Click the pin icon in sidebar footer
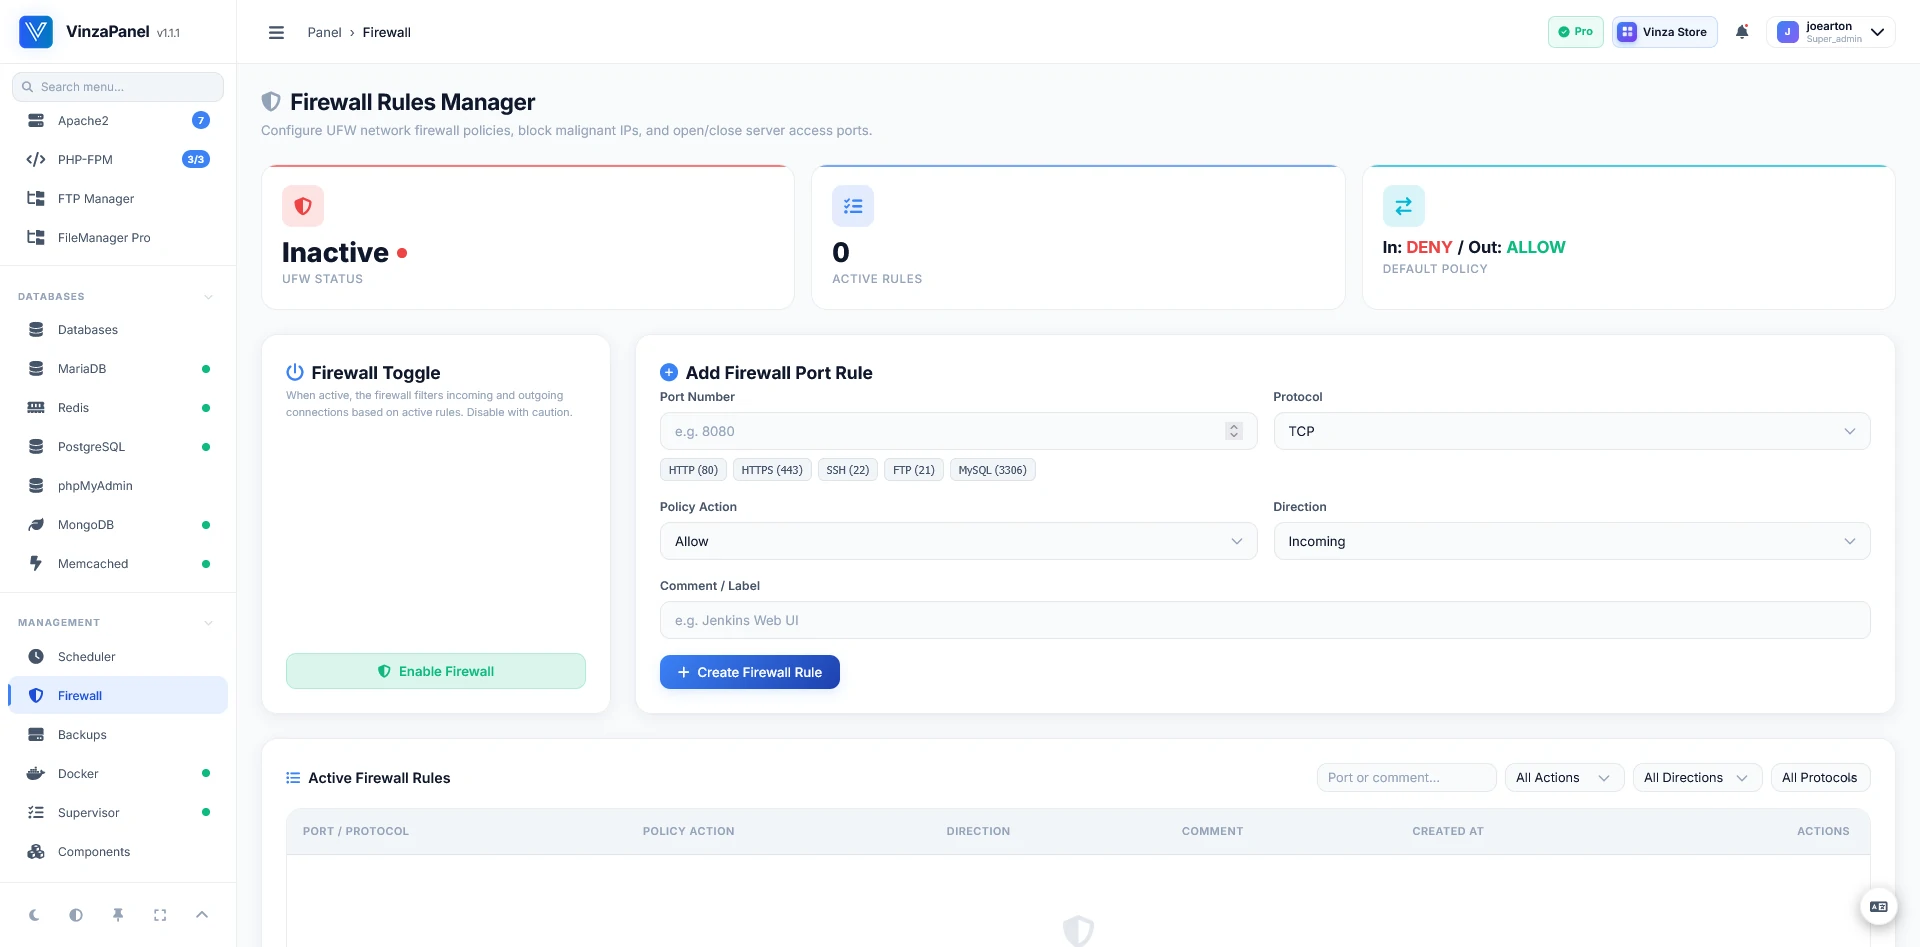 tap(118, 915)
